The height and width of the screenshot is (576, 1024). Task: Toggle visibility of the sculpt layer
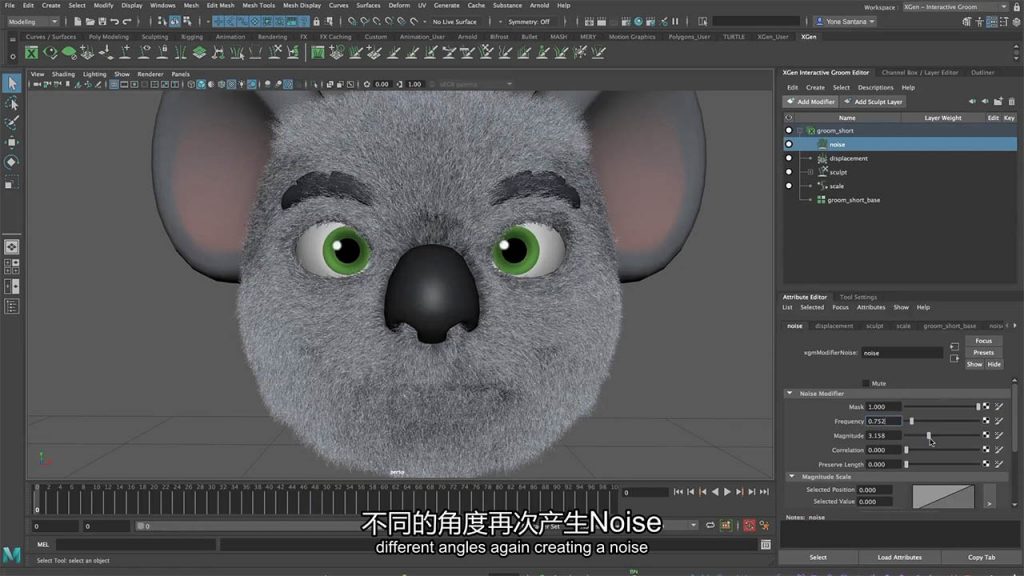point(789,172)
